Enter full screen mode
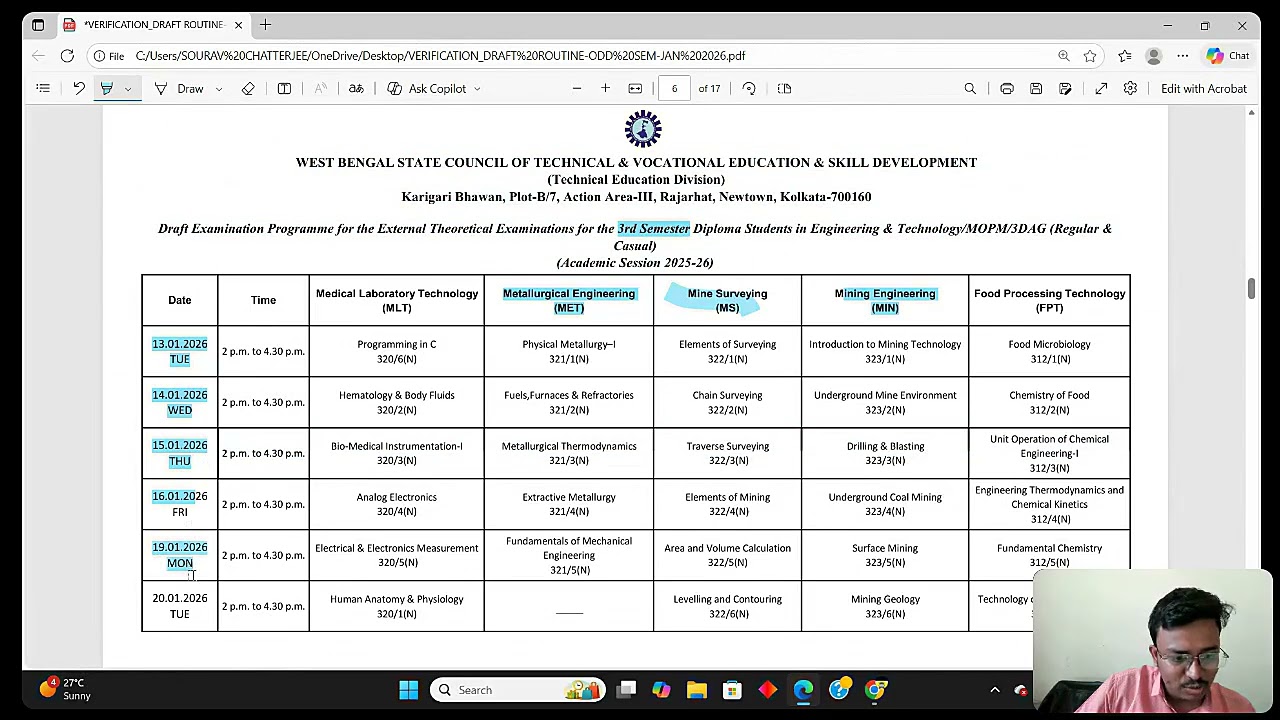 pyautogui.click(x=1101, y=89)
